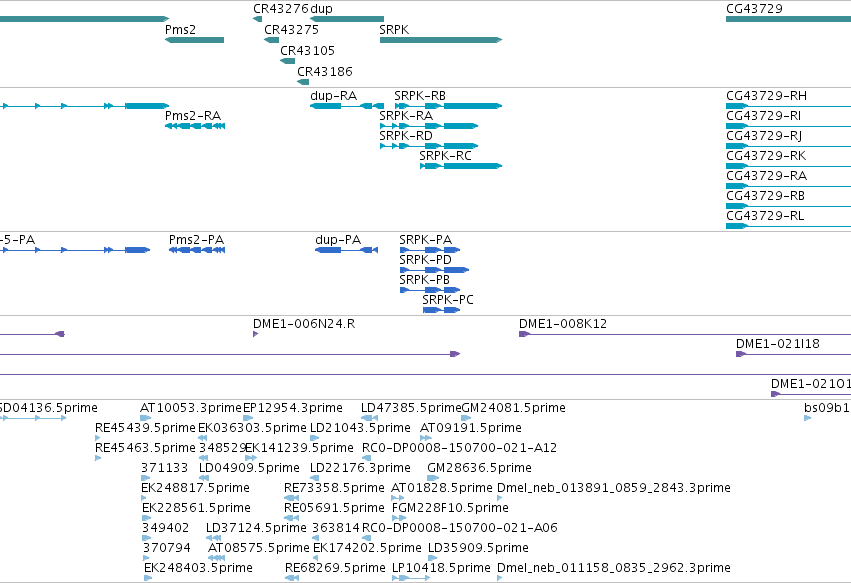The width and height of the screenshot is (851, 583).
Task: Select the CG43729-RL transcript
Action: point(789,226)
